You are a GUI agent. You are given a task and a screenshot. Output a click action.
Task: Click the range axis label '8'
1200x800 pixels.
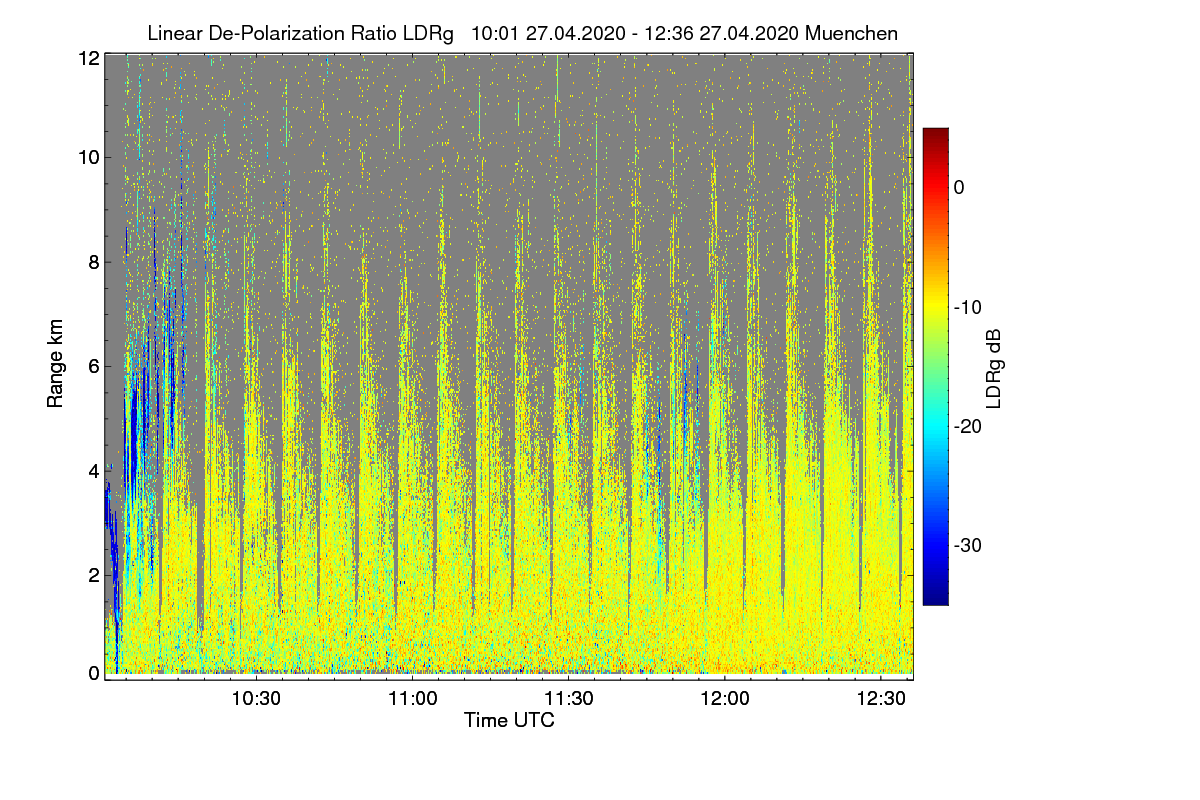point(94,262)
